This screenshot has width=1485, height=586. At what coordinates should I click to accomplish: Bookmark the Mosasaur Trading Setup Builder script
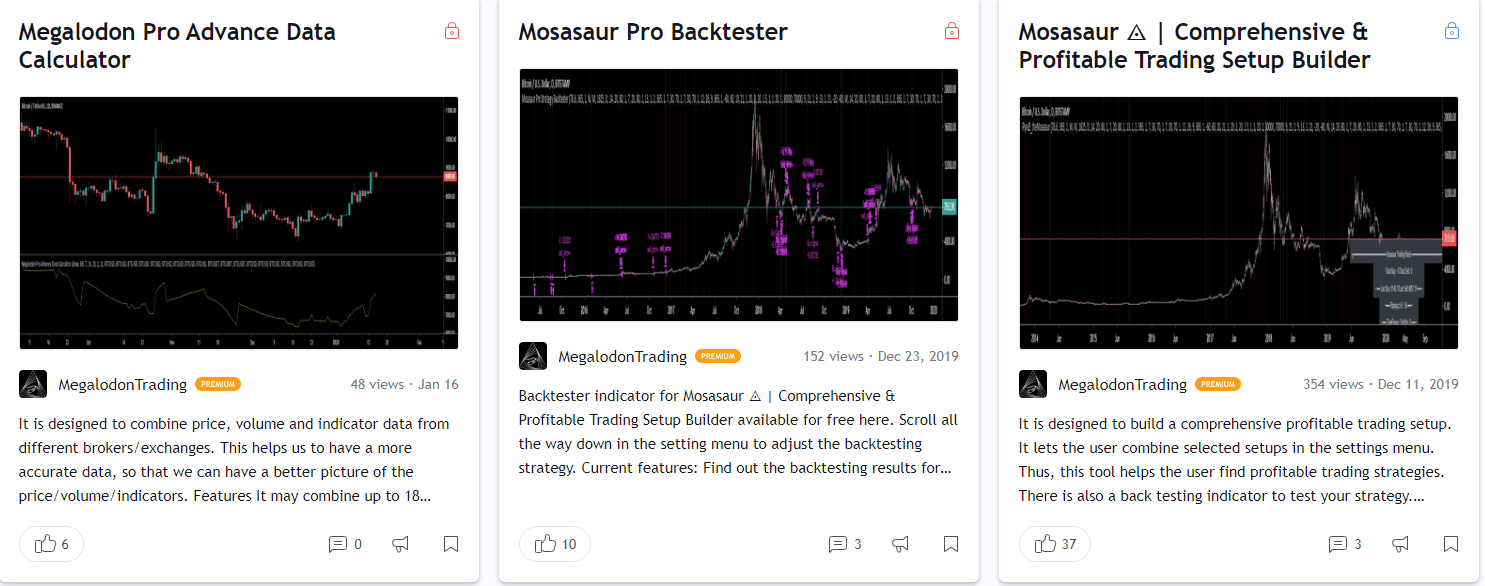click(x=1451, y=544)
